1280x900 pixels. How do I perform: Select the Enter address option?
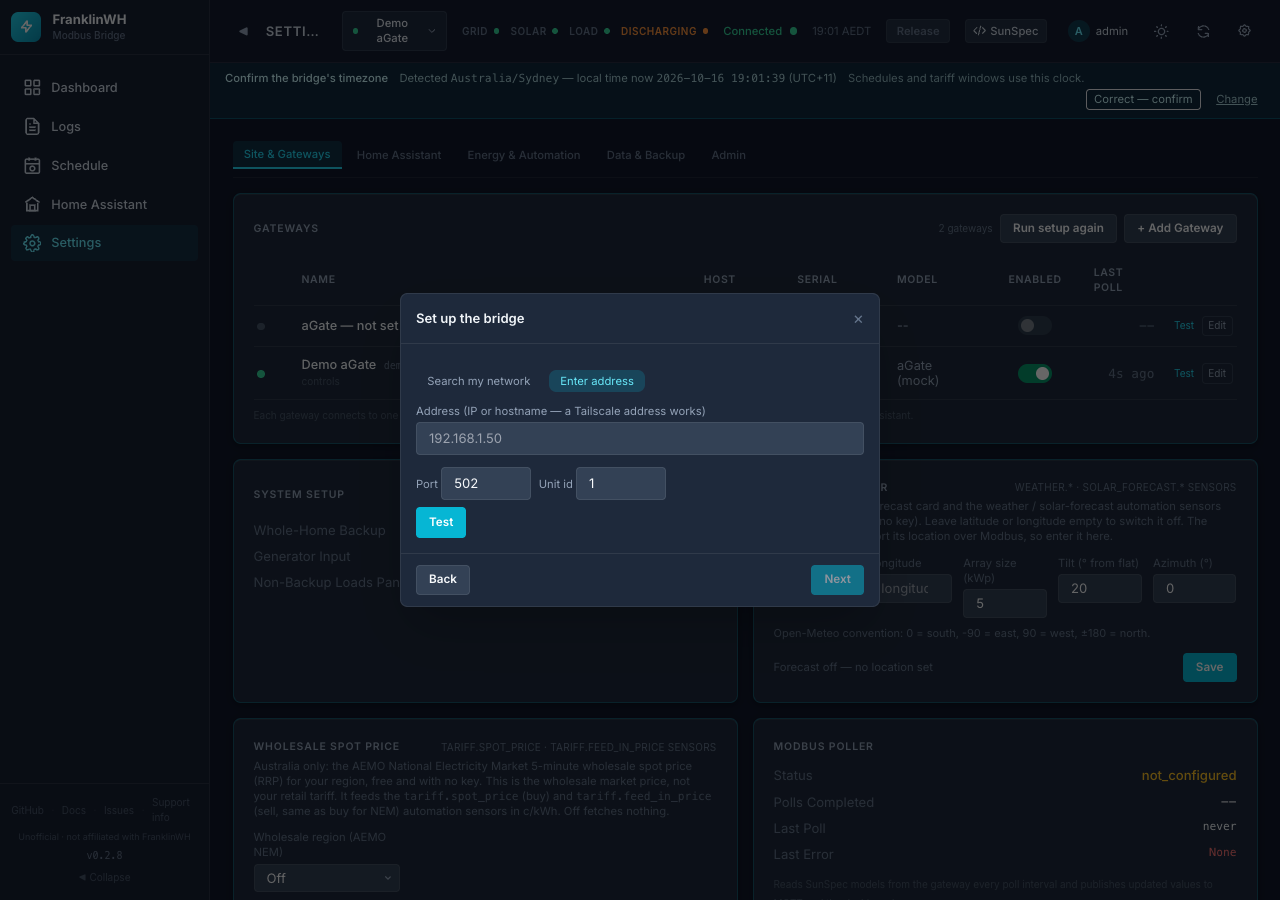[x=597, y=381]
